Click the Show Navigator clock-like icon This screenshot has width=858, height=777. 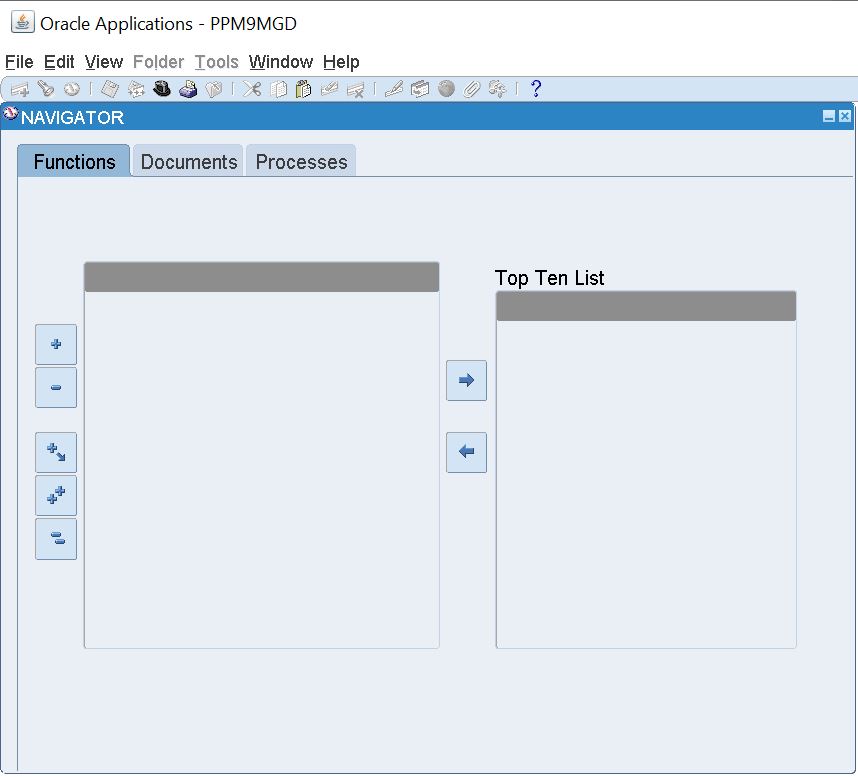point(71,89)
